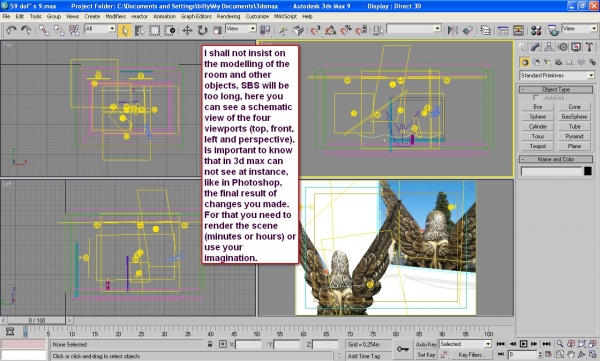Toggle Percent Snap icon
The width and height of the screenshot is (600, 361).
346,30
